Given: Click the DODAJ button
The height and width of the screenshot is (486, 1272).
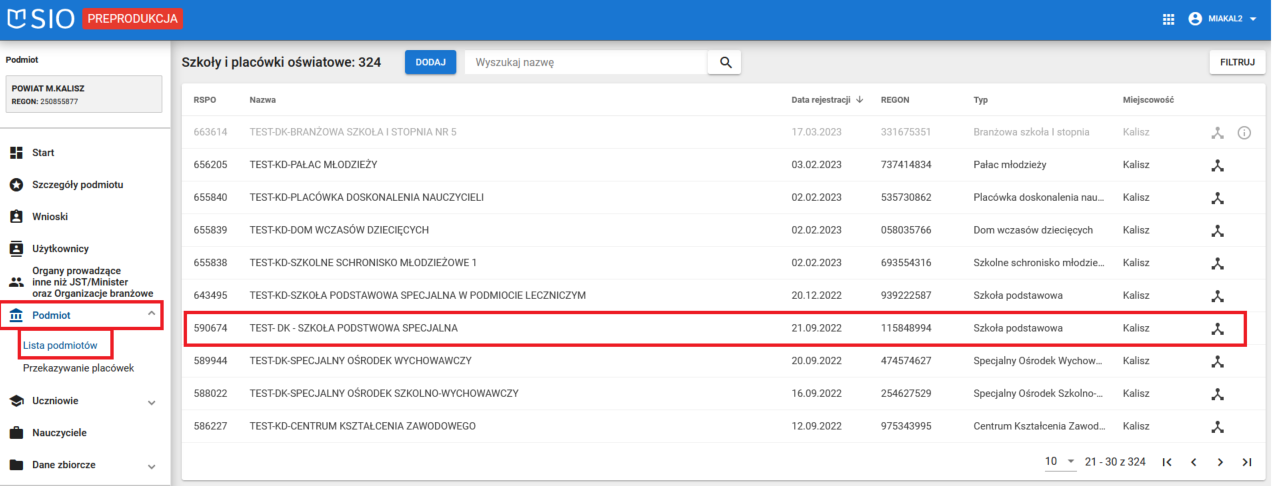Looking at the screenshot, I should coord(430,62).
